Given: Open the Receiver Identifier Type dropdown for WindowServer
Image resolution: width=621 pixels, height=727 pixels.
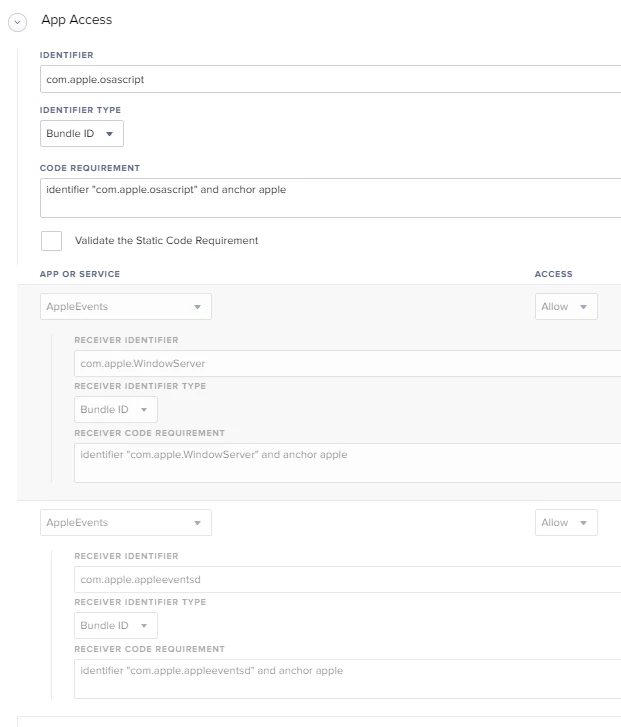Looking at the screenshot, I should point(116,409).
